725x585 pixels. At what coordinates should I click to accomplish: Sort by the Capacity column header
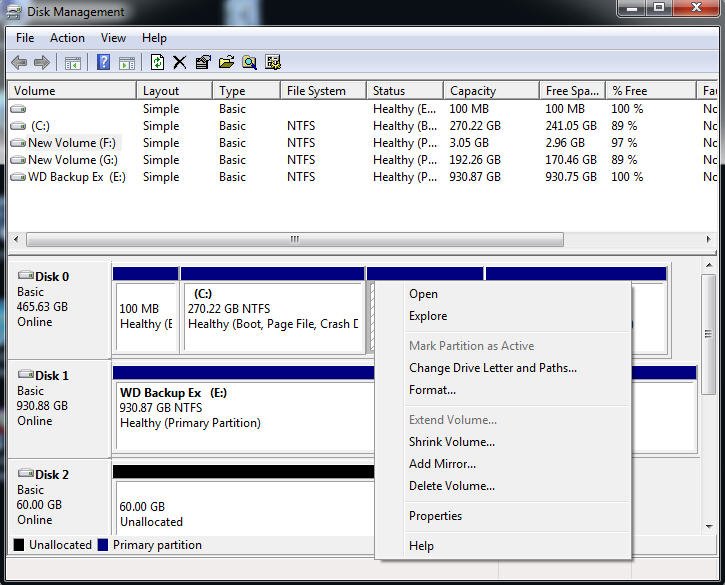coord(492,91)
